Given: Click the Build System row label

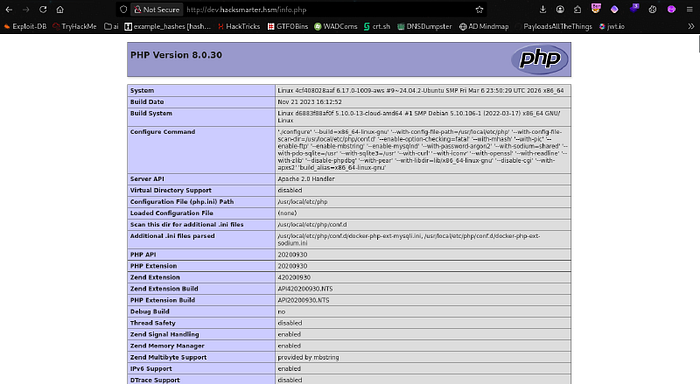Looking at the screenshot, I should [x=151, y=113].
